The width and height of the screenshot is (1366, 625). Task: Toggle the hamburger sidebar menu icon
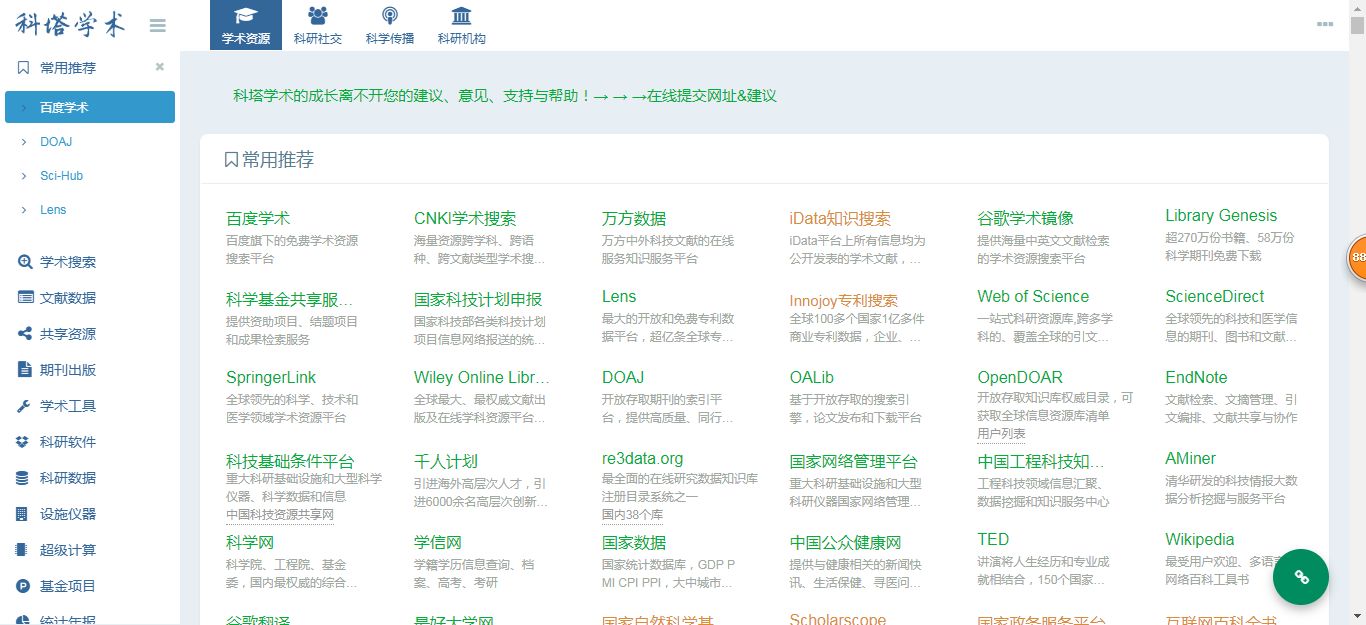click(157, 26)
